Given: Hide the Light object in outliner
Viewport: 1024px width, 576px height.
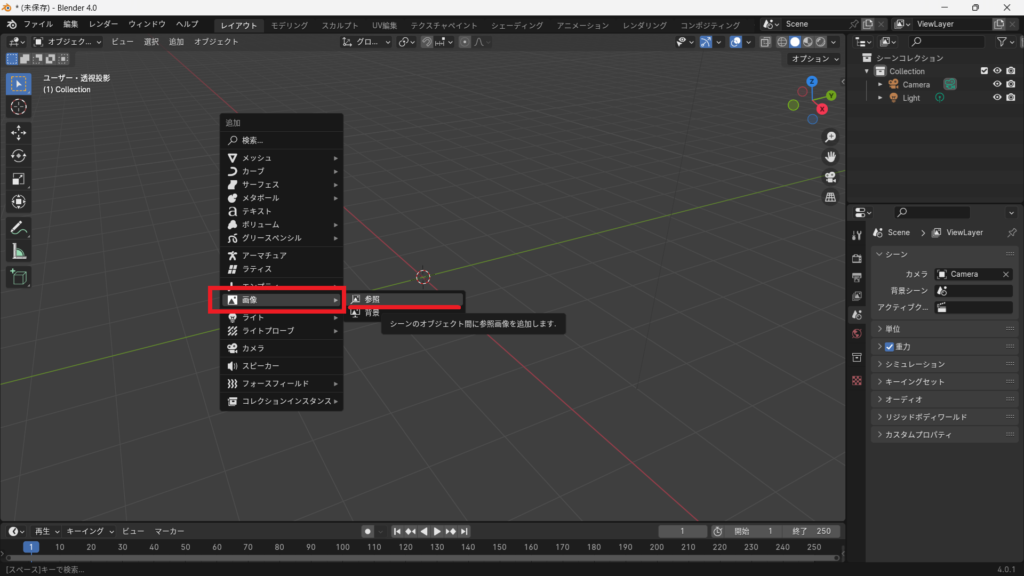Looking at the screenshot, I should pos(996,98).
